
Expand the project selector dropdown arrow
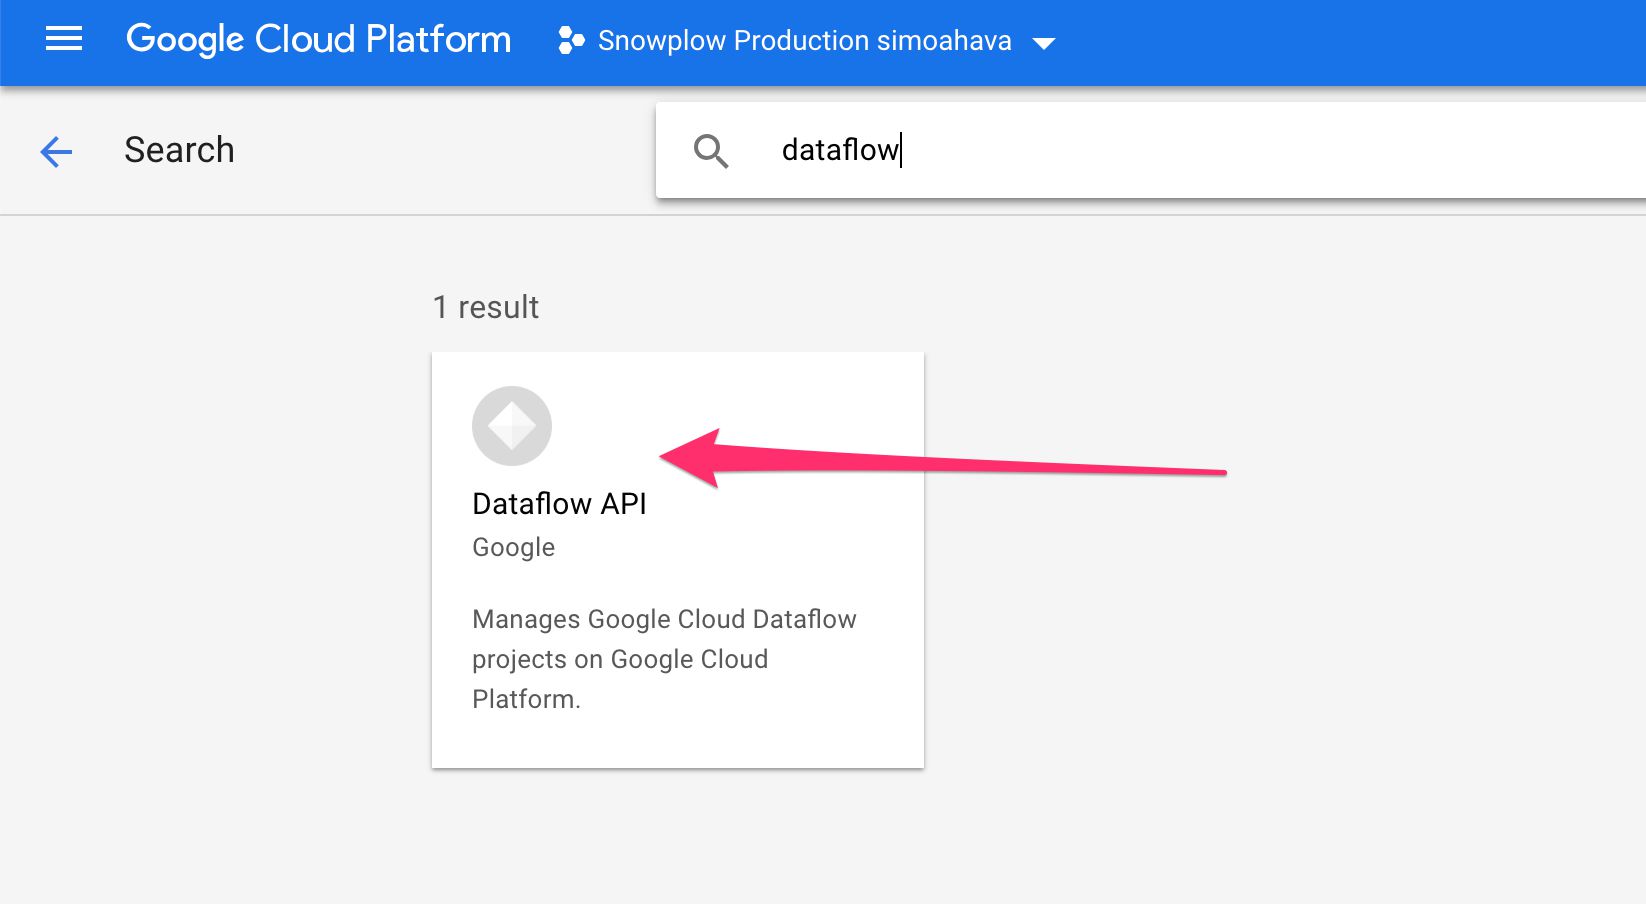pos(1044,43)
